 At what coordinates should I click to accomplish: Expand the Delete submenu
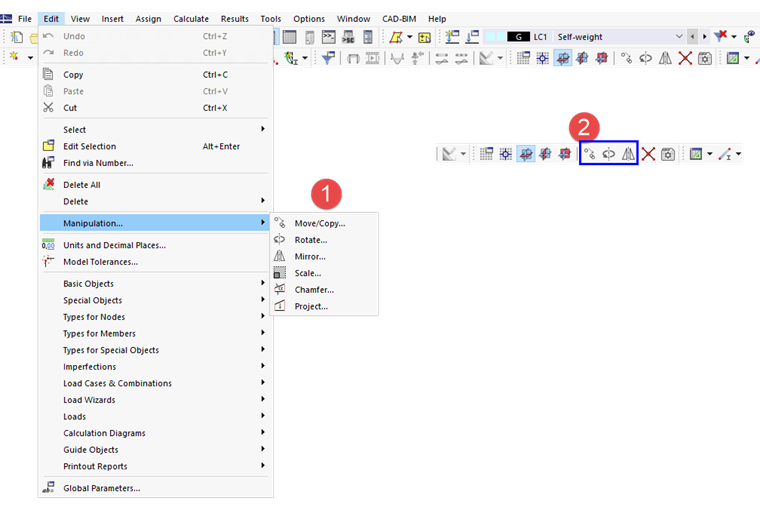[155, 201]
